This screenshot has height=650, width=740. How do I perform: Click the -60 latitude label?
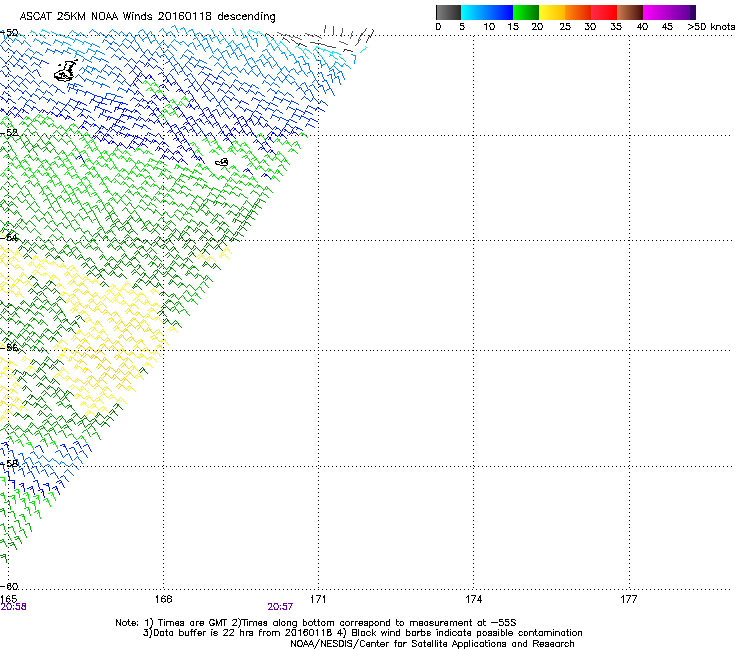pos(9,586)
